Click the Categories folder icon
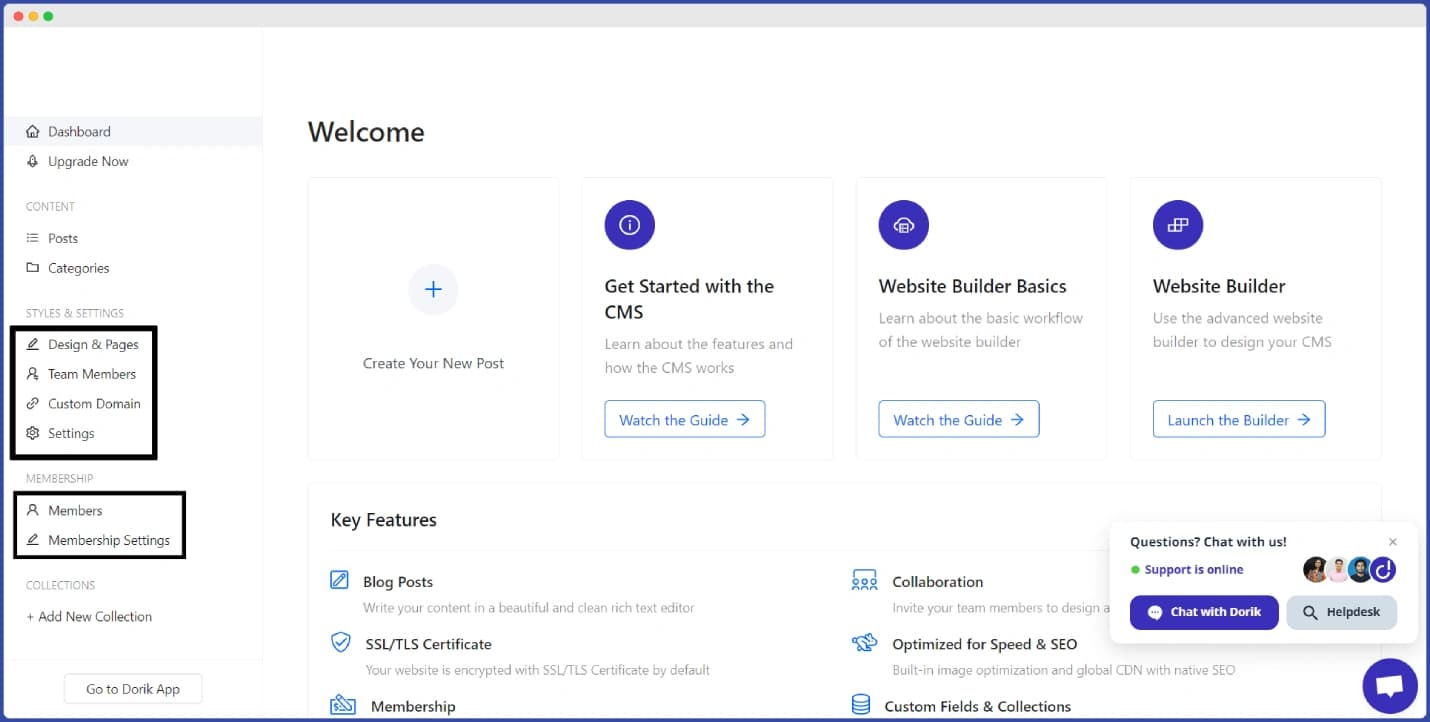This screenshot has height=722, width=1430. (x=33, y=268)
